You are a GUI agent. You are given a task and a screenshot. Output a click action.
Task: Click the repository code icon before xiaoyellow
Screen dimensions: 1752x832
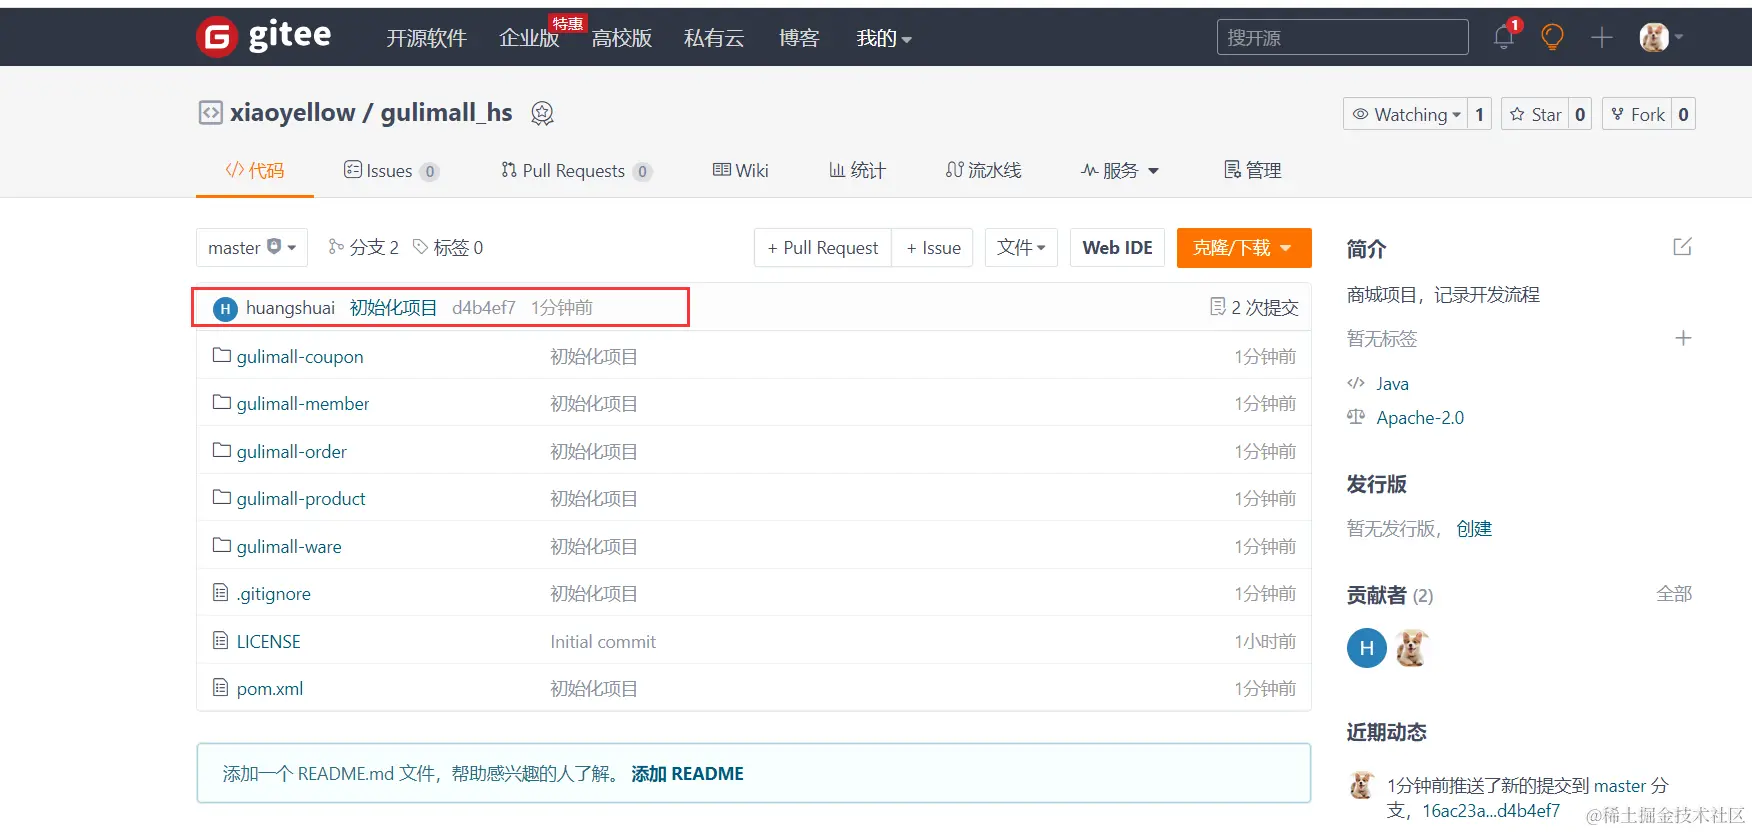tap(210, 112)
